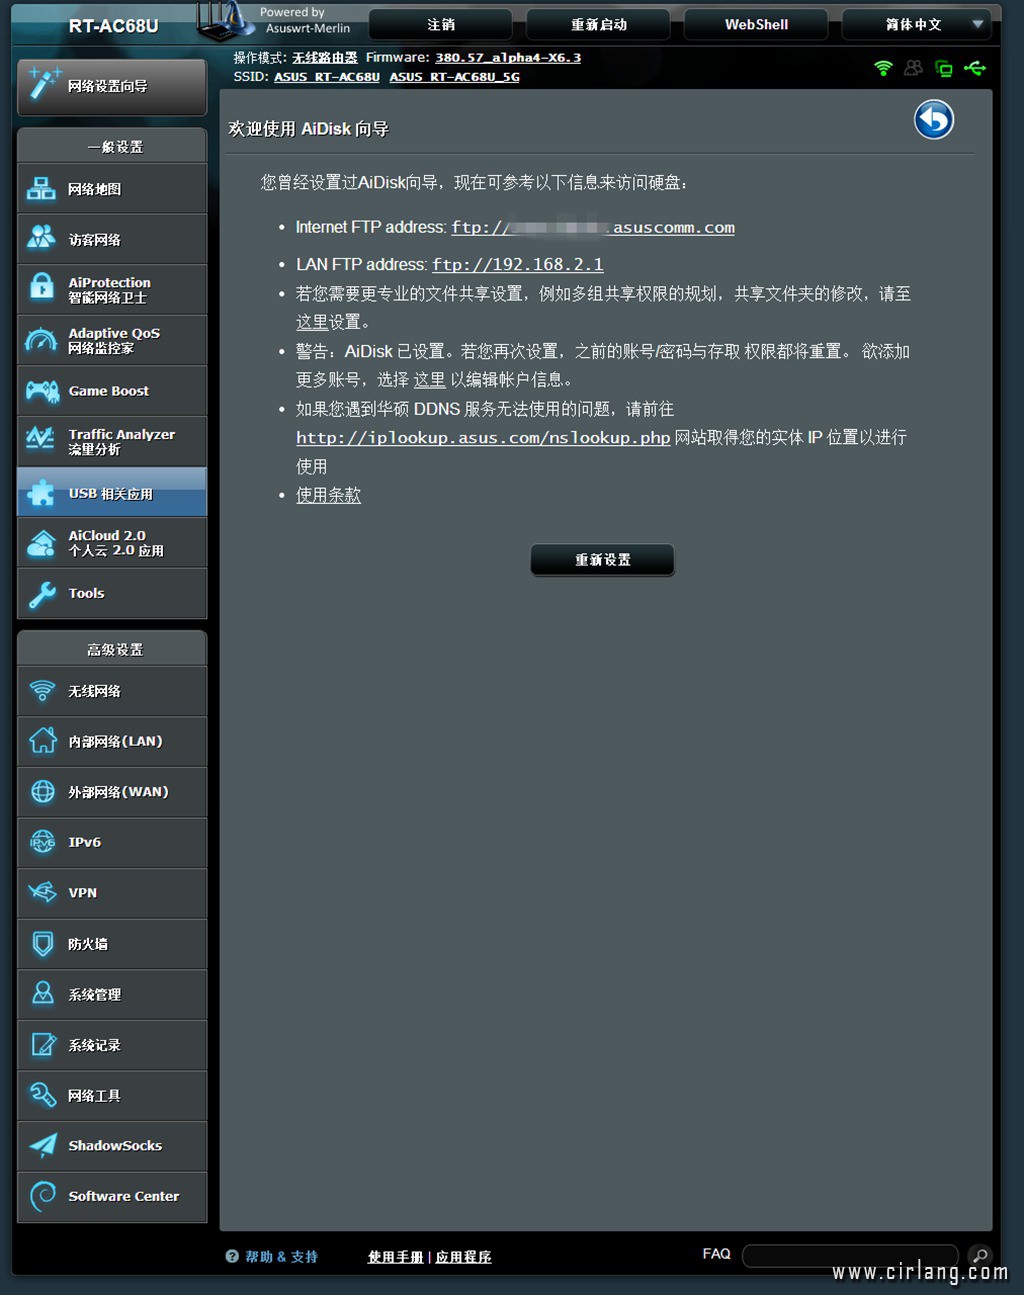Select the 网络工具 tools icon
Image resolution: width=1024 pixels, height=1295 pixels.
[x=42, y=1095]
